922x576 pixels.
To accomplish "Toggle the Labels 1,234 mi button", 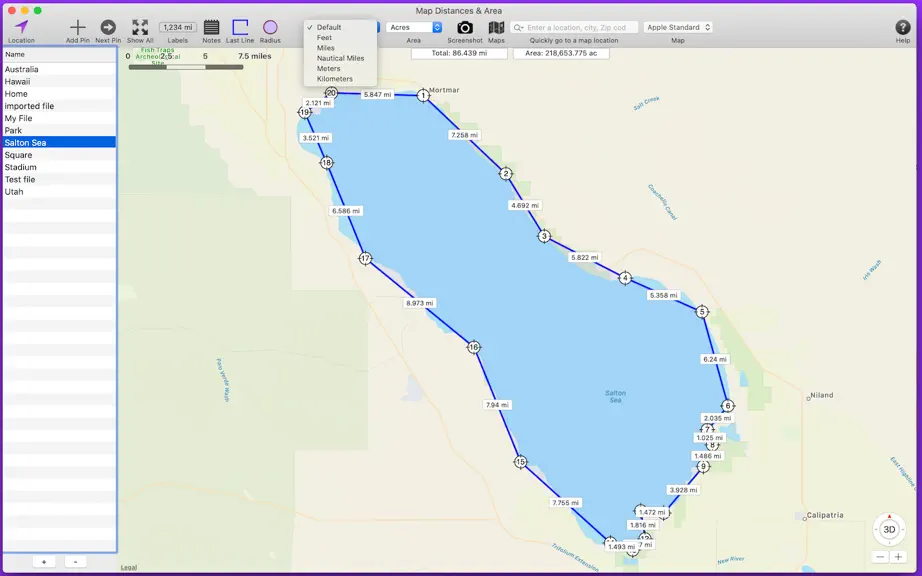I will pos(178,27).
